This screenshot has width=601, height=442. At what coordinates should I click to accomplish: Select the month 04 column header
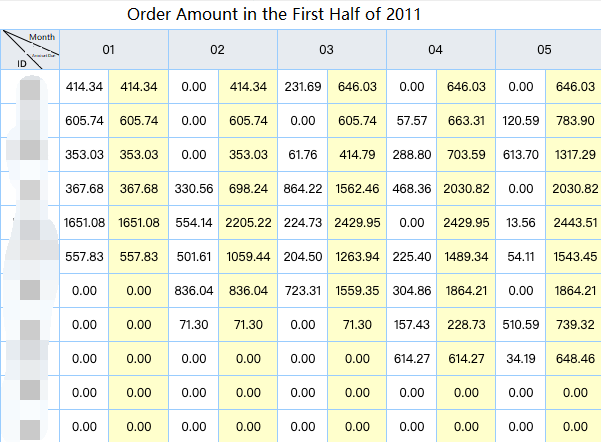(436, 49)
